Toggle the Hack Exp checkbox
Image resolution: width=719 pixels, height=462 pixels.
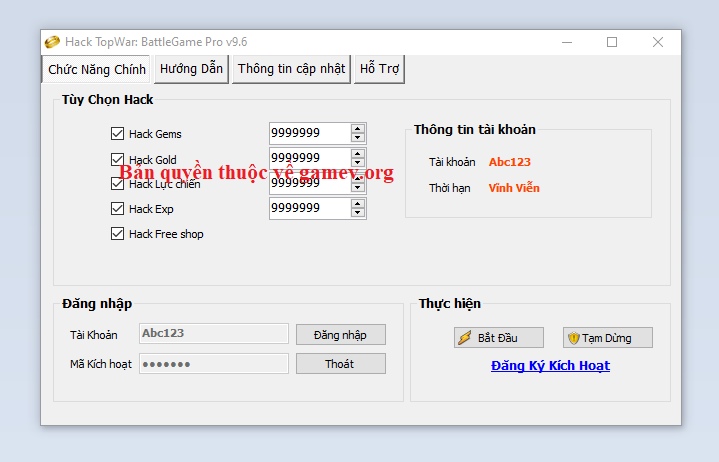[x=118, y=209]
